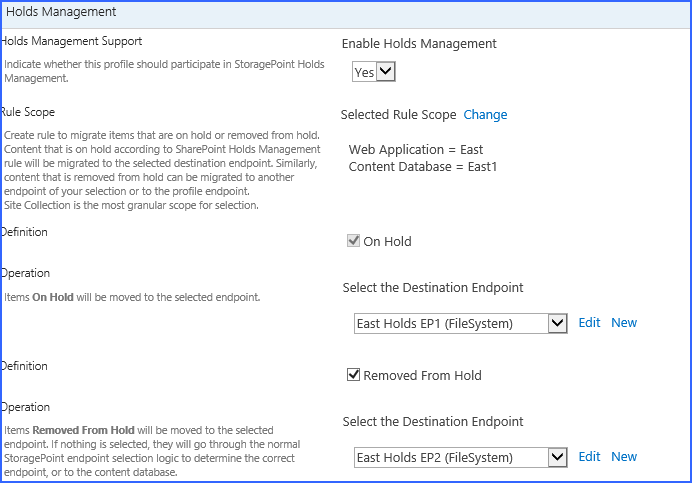Screen dimensions: 692x483
Task: Click the Selected Rule Scope label
Action: 398,115
